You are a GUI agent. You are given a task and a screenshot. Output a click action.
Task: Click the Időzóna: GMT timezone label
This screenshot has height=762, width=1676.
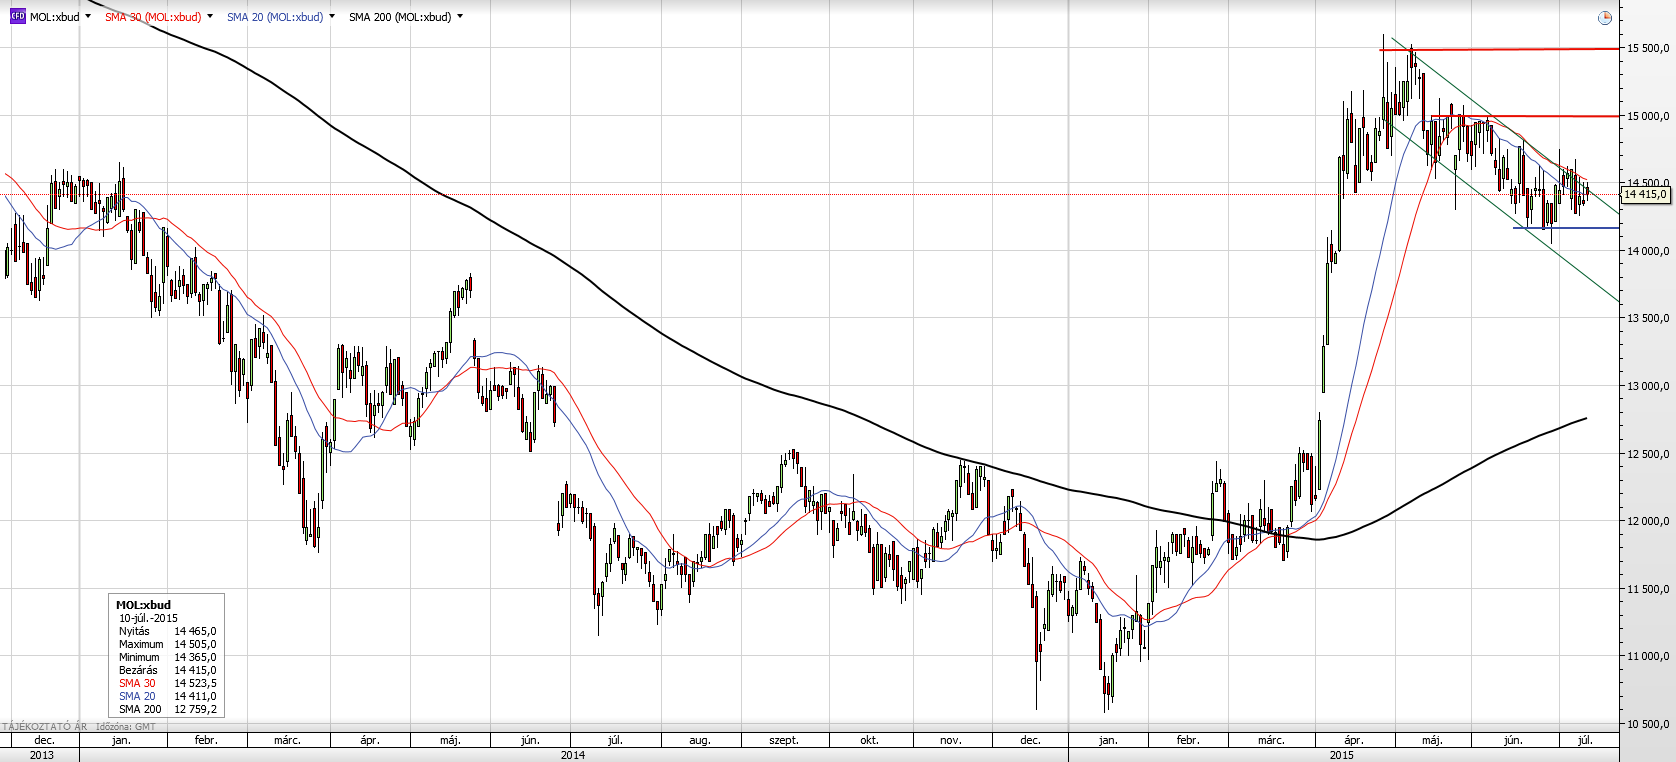pyautogui.click(x=126, y=727)
